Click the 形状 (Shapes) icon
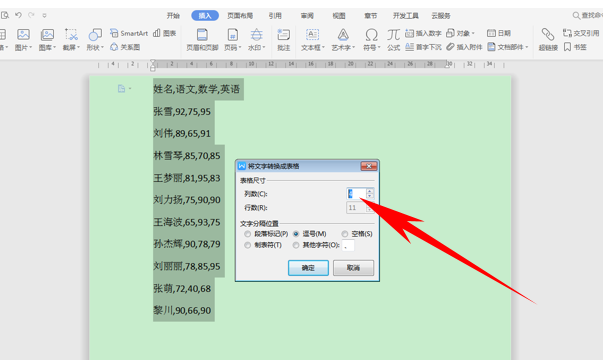 coord(95,35)
